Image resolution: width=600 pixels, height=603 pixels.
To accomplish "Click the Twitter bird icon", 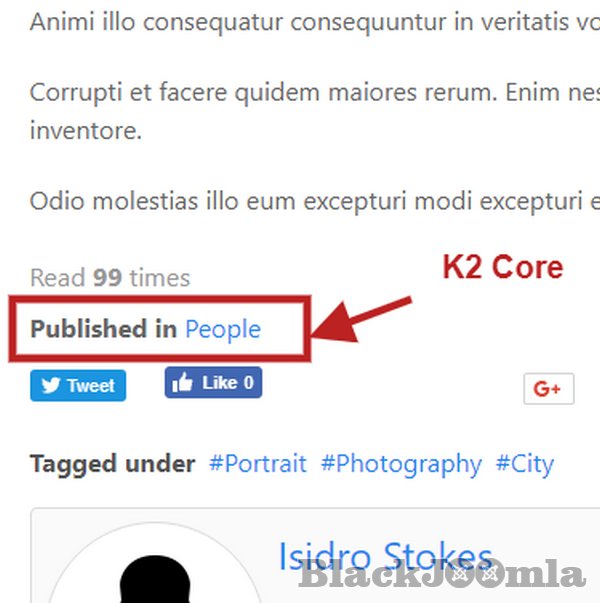I will (51, 385).
